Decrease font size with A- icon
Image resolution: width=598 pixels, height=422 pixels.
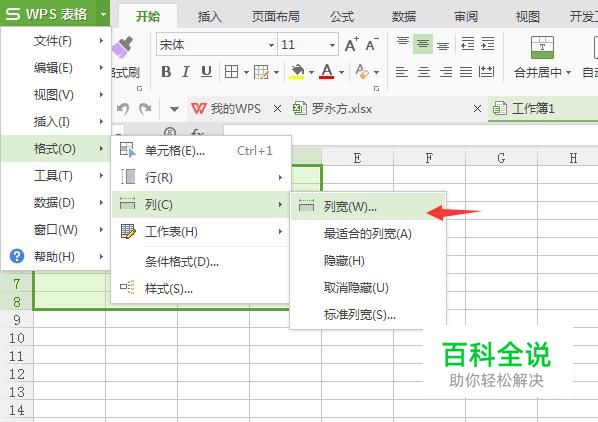click(x=372, y=45)
